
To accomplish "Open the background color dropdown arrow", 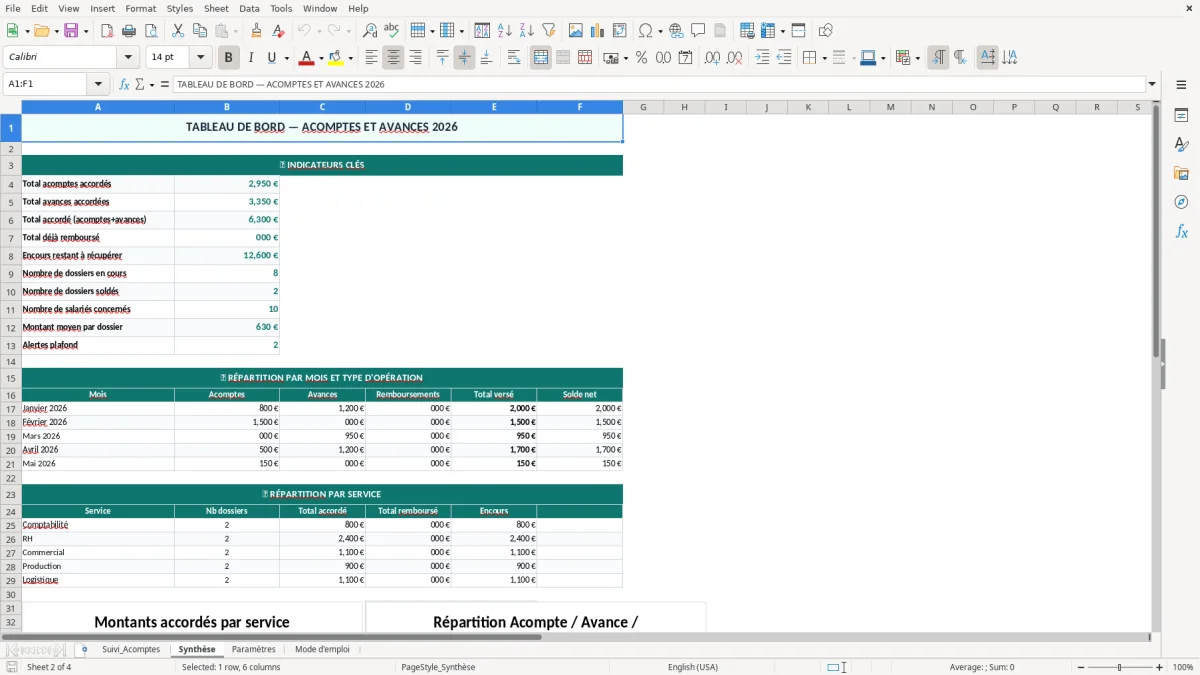I will pyautogui.click(x=350, y=58).
